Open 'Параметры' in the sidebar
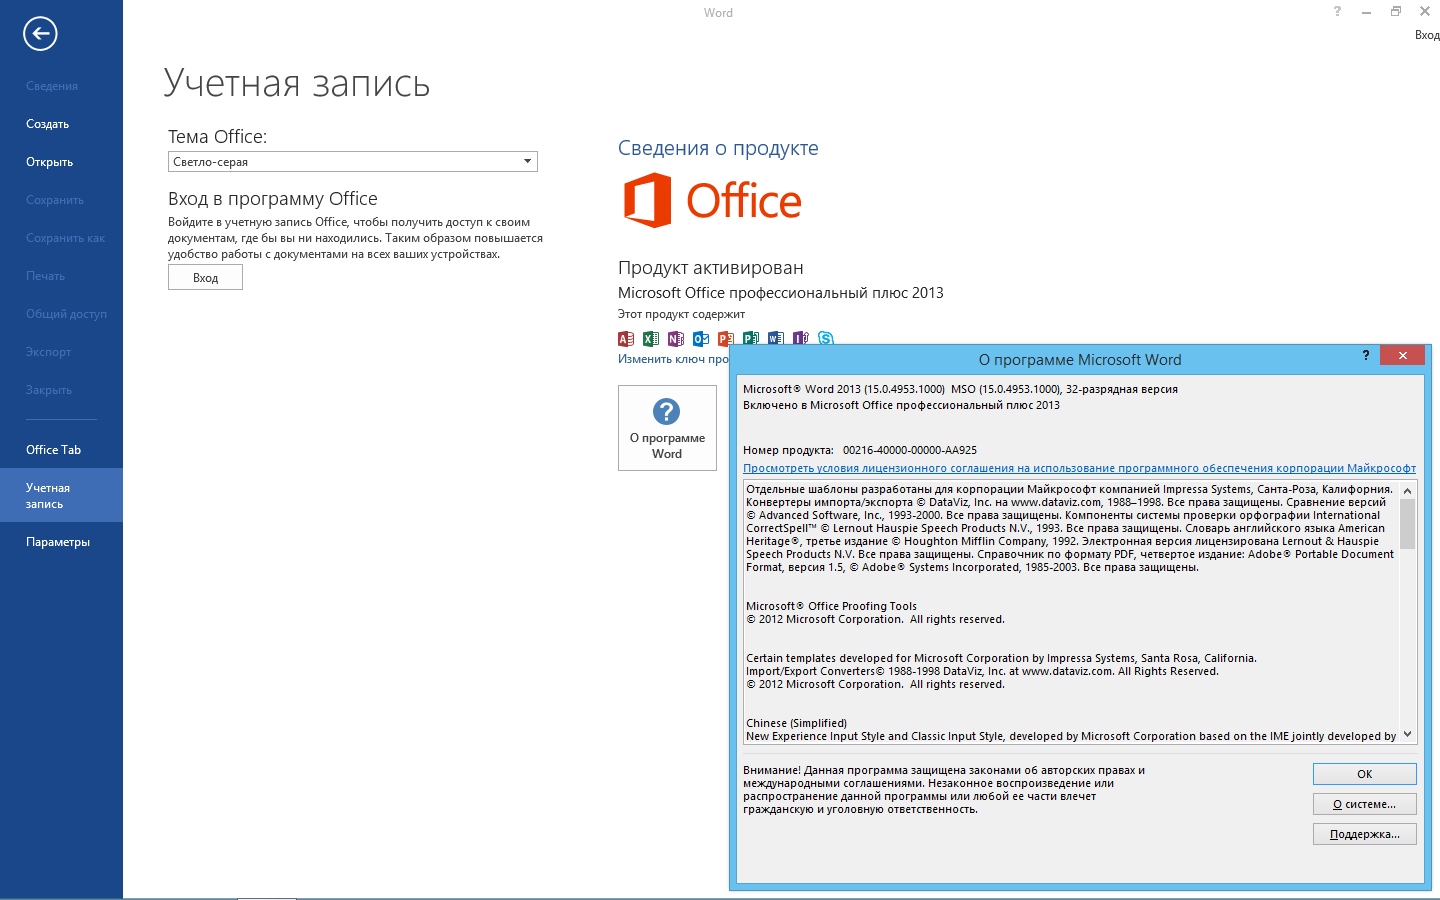Viewport: 1440px width, 900px height. pyautogui.click(x=58, y=542)
